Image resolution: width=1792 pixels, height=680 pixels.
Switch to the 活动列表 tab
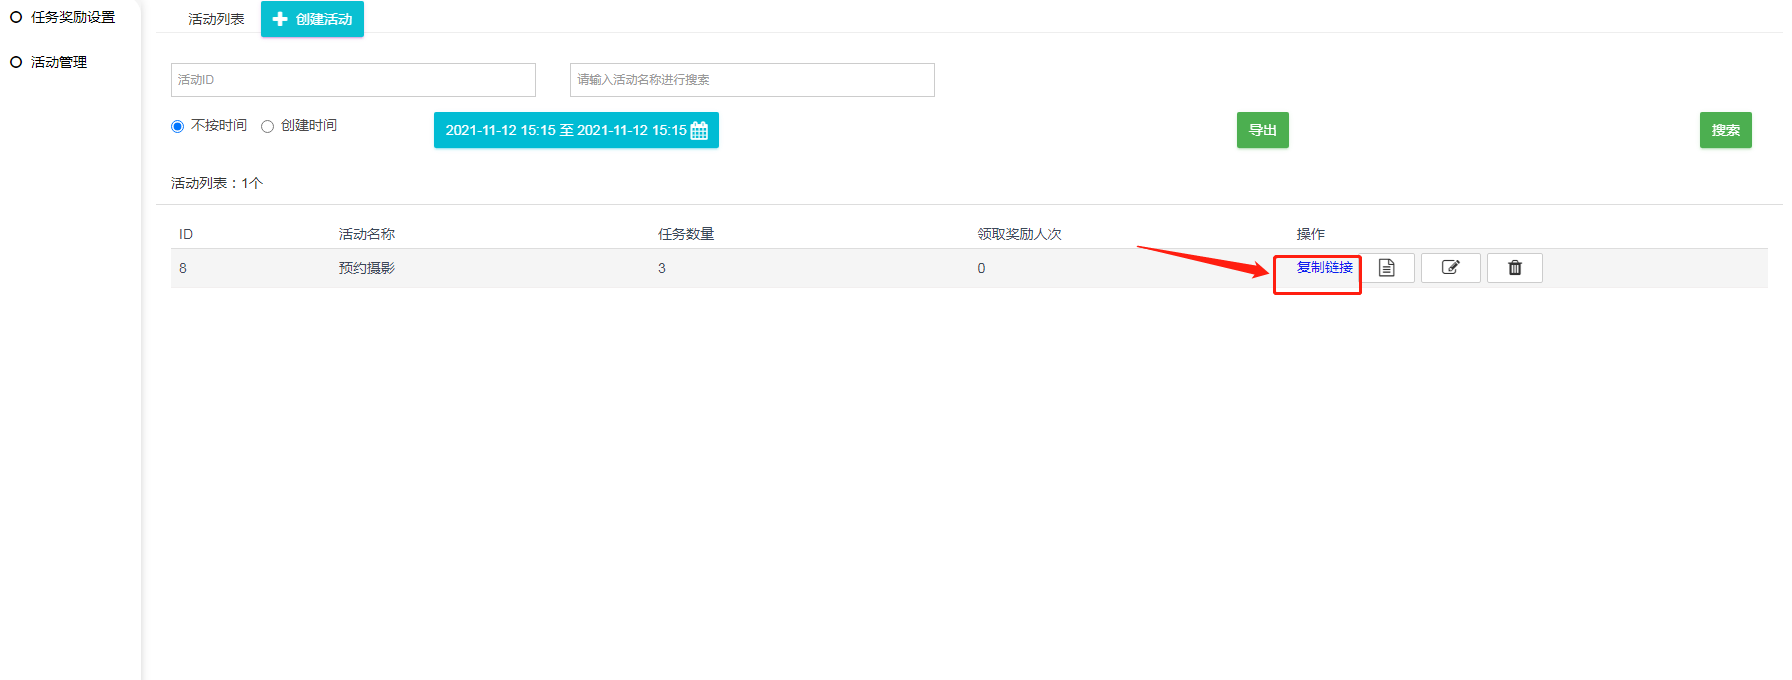(216, 19)
